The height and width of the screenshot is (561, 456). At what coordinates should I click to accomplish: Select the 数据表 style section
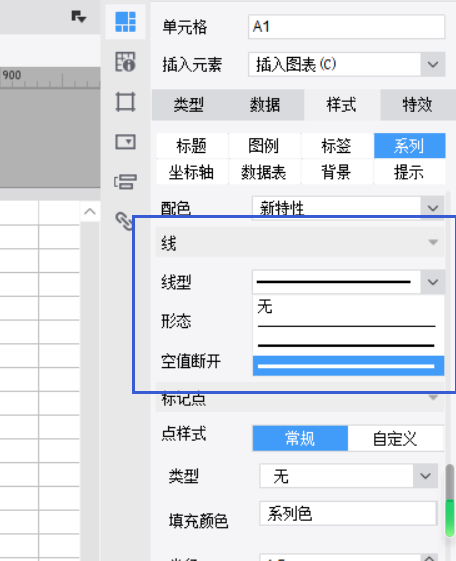[264, 172]
